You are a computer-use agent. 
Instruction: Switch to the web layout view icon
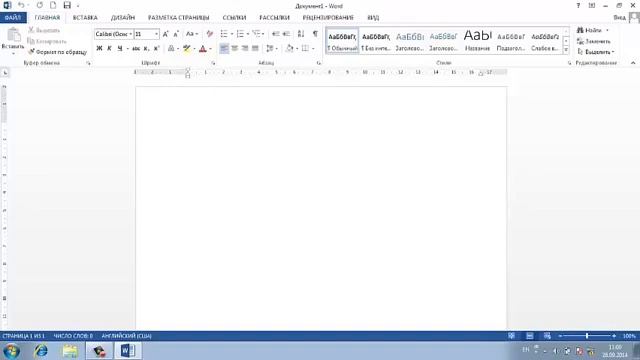click(547, 336)
